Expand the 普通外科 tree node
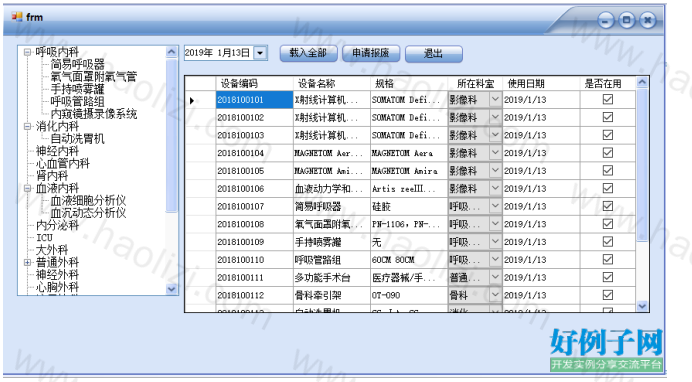 point(27,262)
